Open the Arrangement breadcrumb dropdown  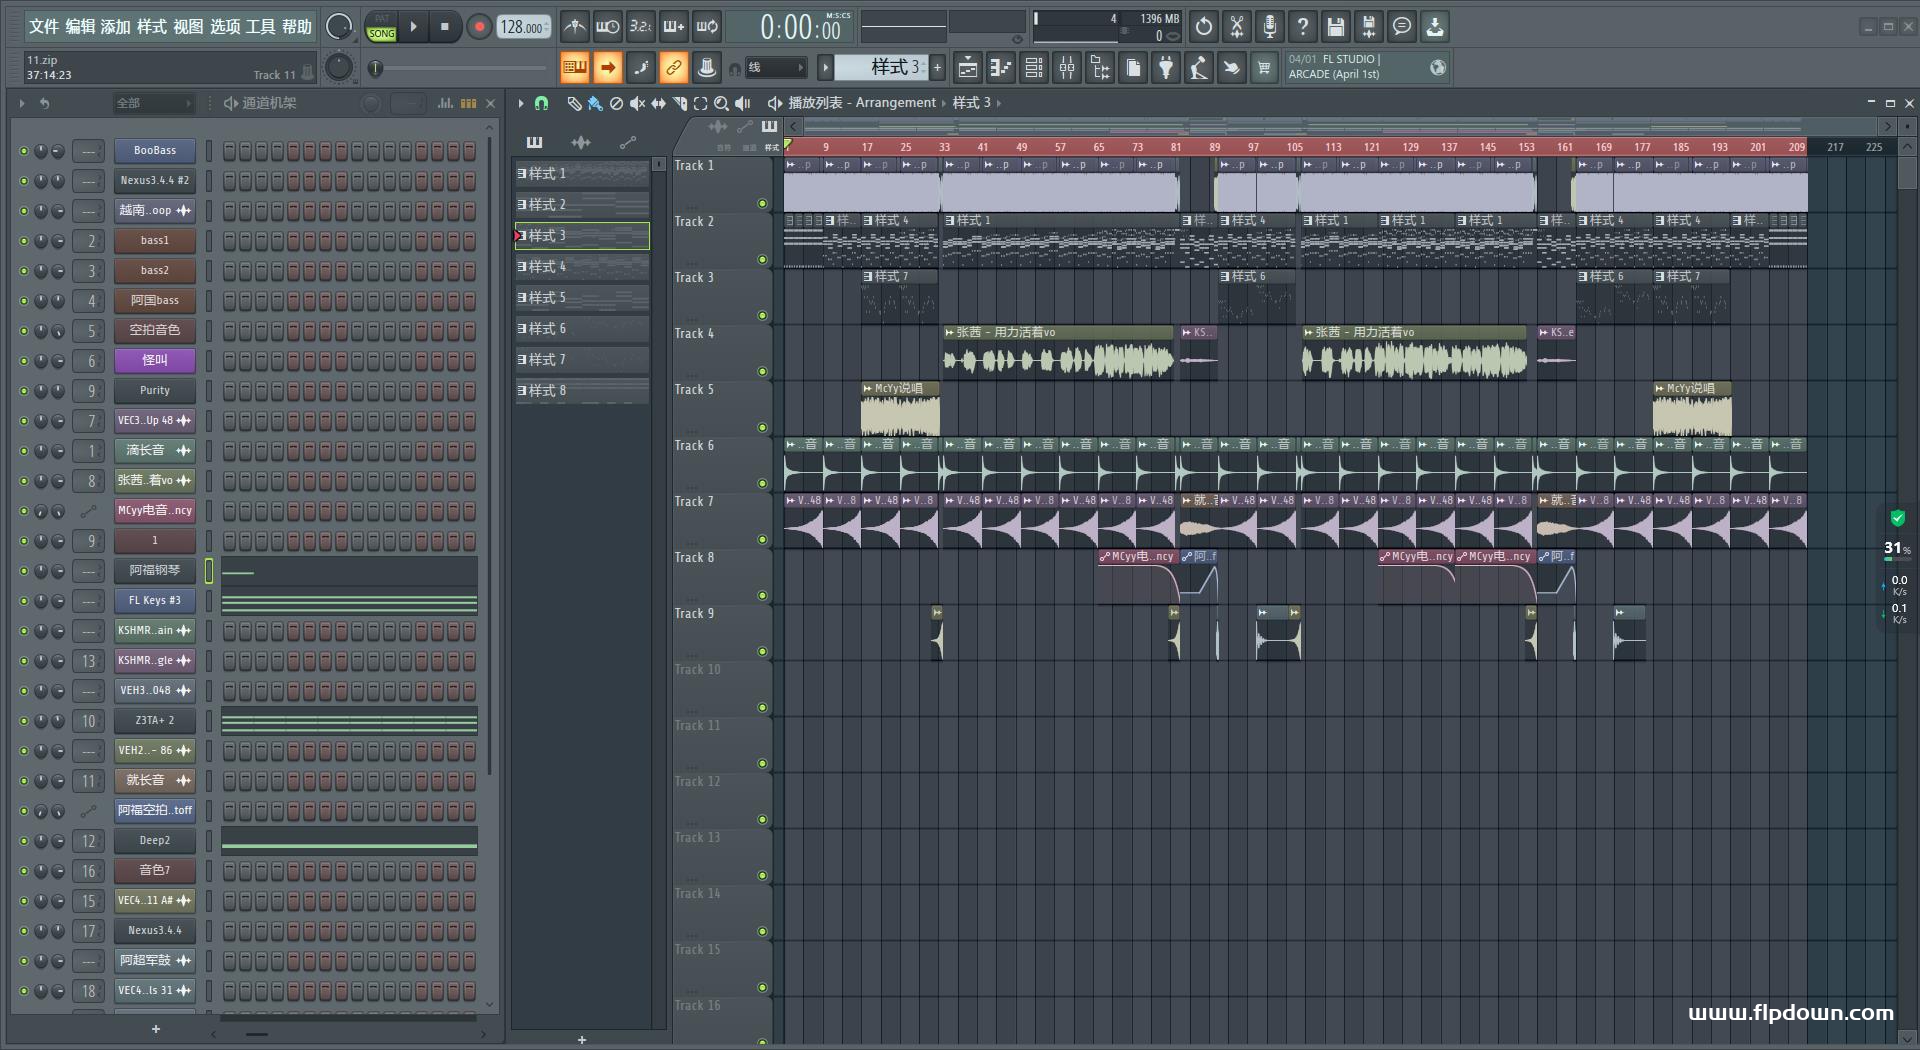pyautogui.click(x=896, y=102)
